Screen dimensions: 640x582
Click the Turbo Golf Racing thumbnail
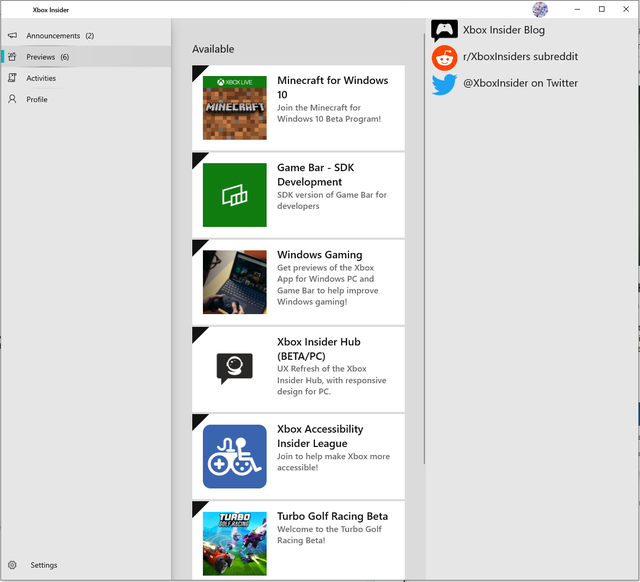235,544
